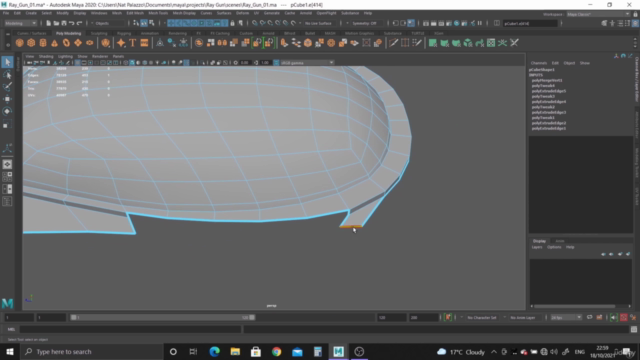The image size is (640, 360).
Task: Open the No Character Set dropdown
Action: pyautogui.click(x=482, y=318)
